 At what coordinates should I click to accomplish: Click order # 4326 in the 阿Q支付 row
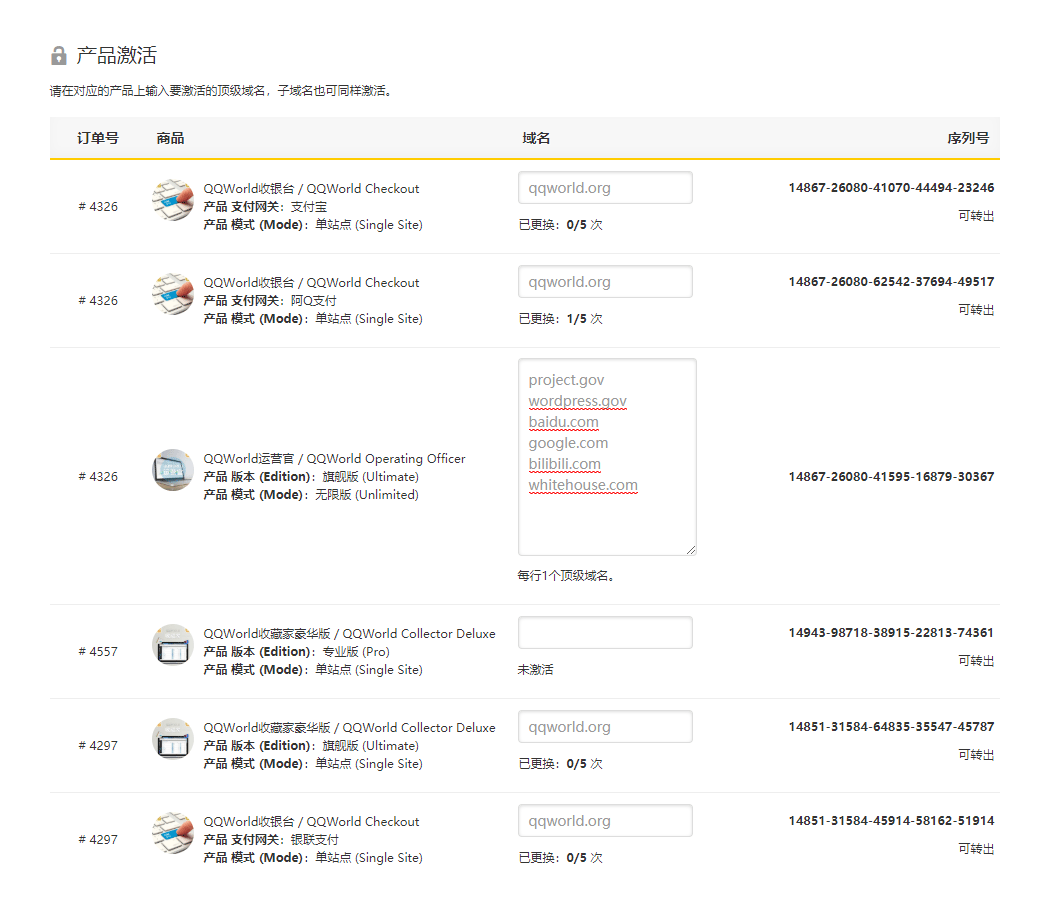(x=98, y=300)
